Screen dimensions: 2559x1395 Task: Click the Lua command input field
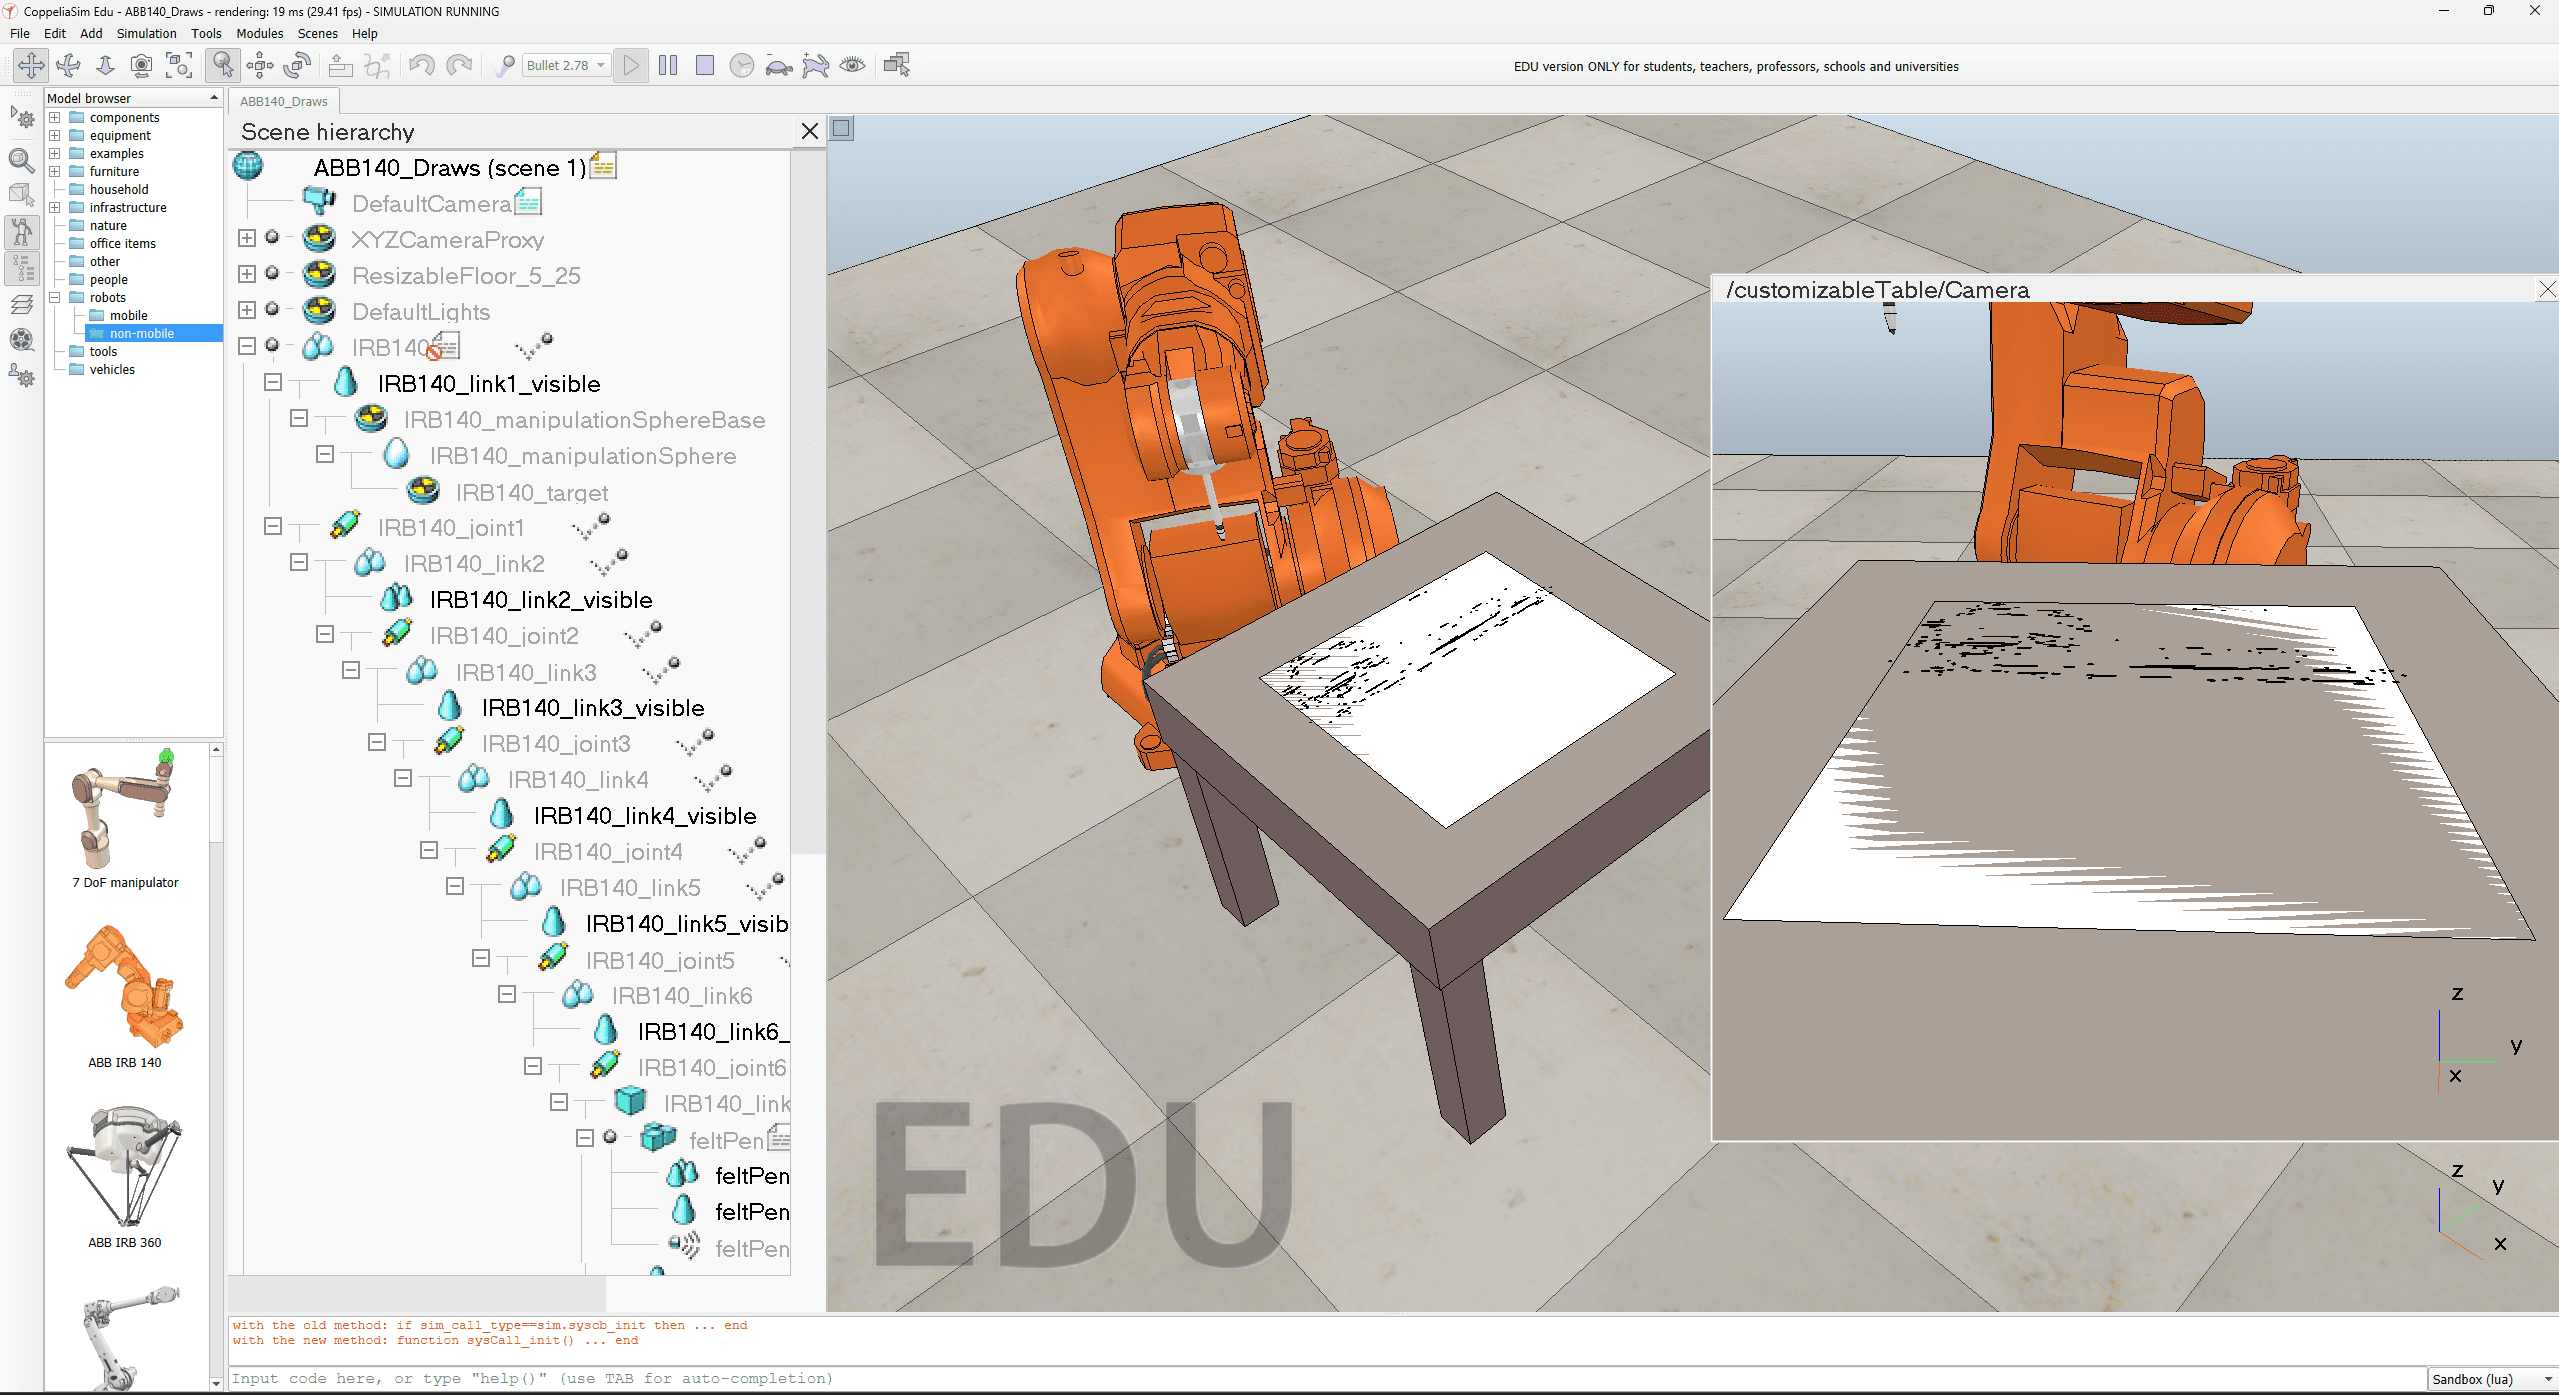click(1328, 1379)
